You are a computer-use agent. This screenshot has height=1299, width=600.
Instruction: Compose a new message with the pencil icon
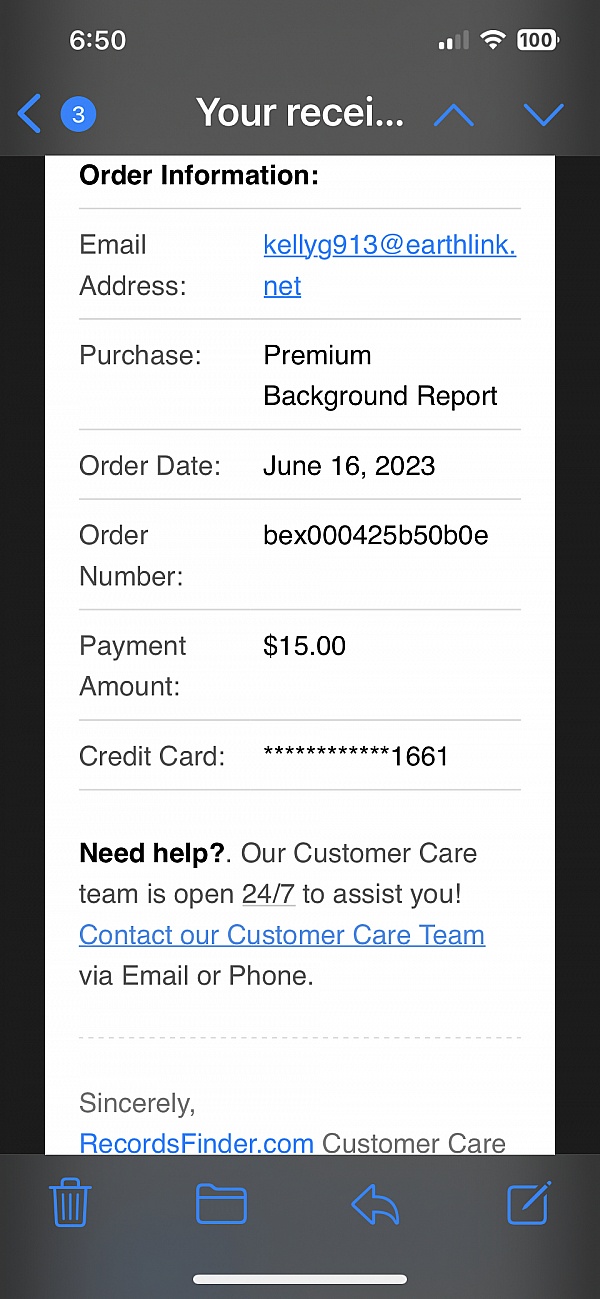(529, 1202)
